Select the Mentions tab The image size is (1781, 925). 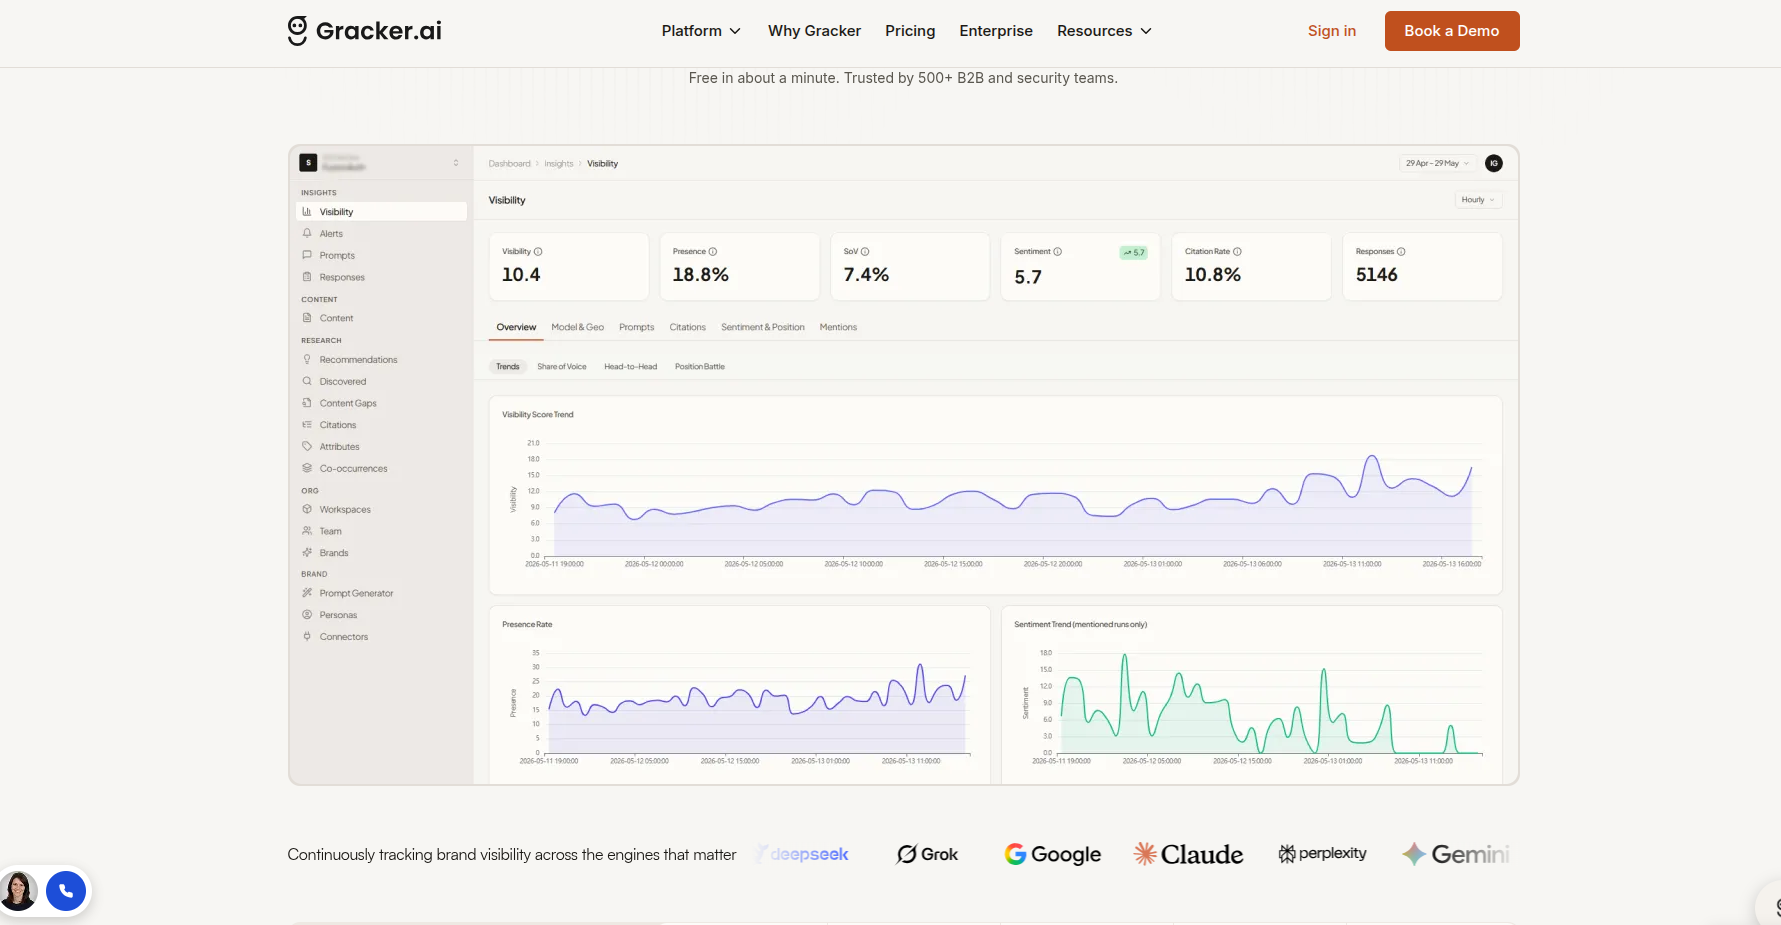pyautogui.click(x=838, y=327)
